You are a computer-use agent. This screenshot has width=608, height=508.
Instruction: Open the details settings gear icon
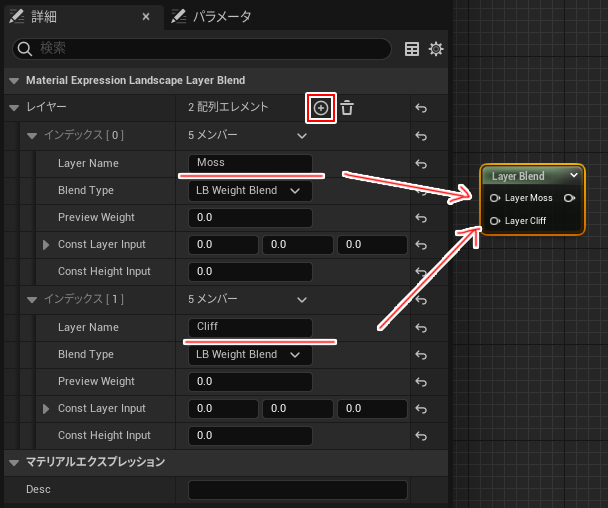tap(435, 49)
